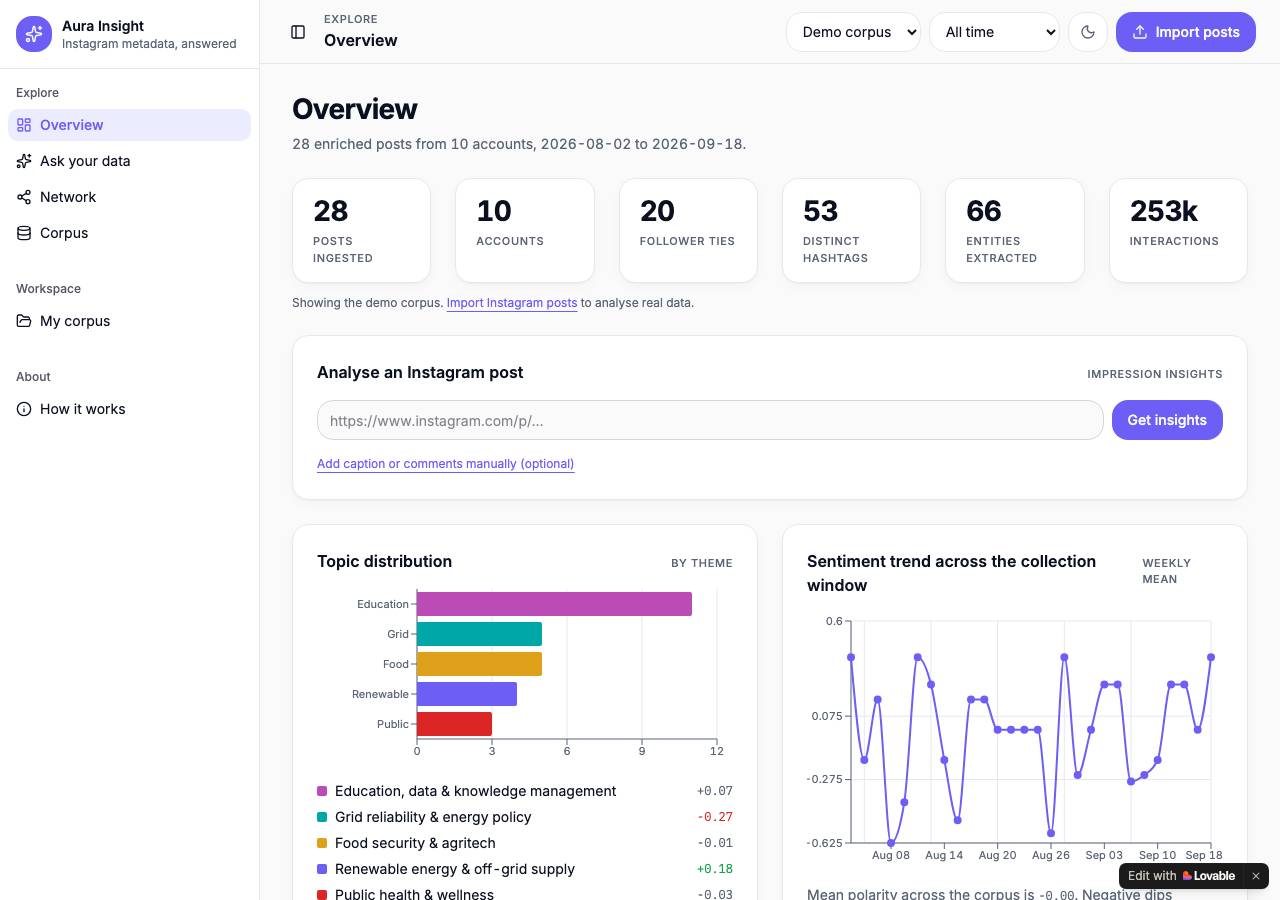The height and width of the screenshot is (900, 1280).
Task: Open Corpus in sidebar
Action: click(129, 233)
